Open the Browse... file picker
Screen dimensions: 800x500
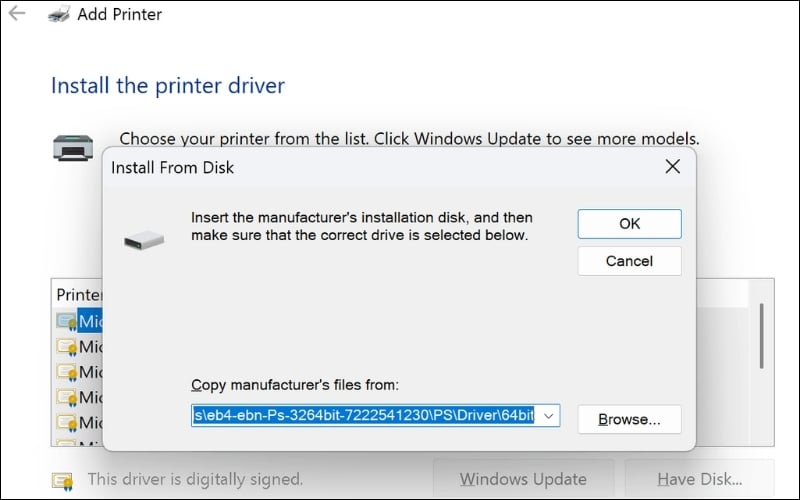[629, 419]
